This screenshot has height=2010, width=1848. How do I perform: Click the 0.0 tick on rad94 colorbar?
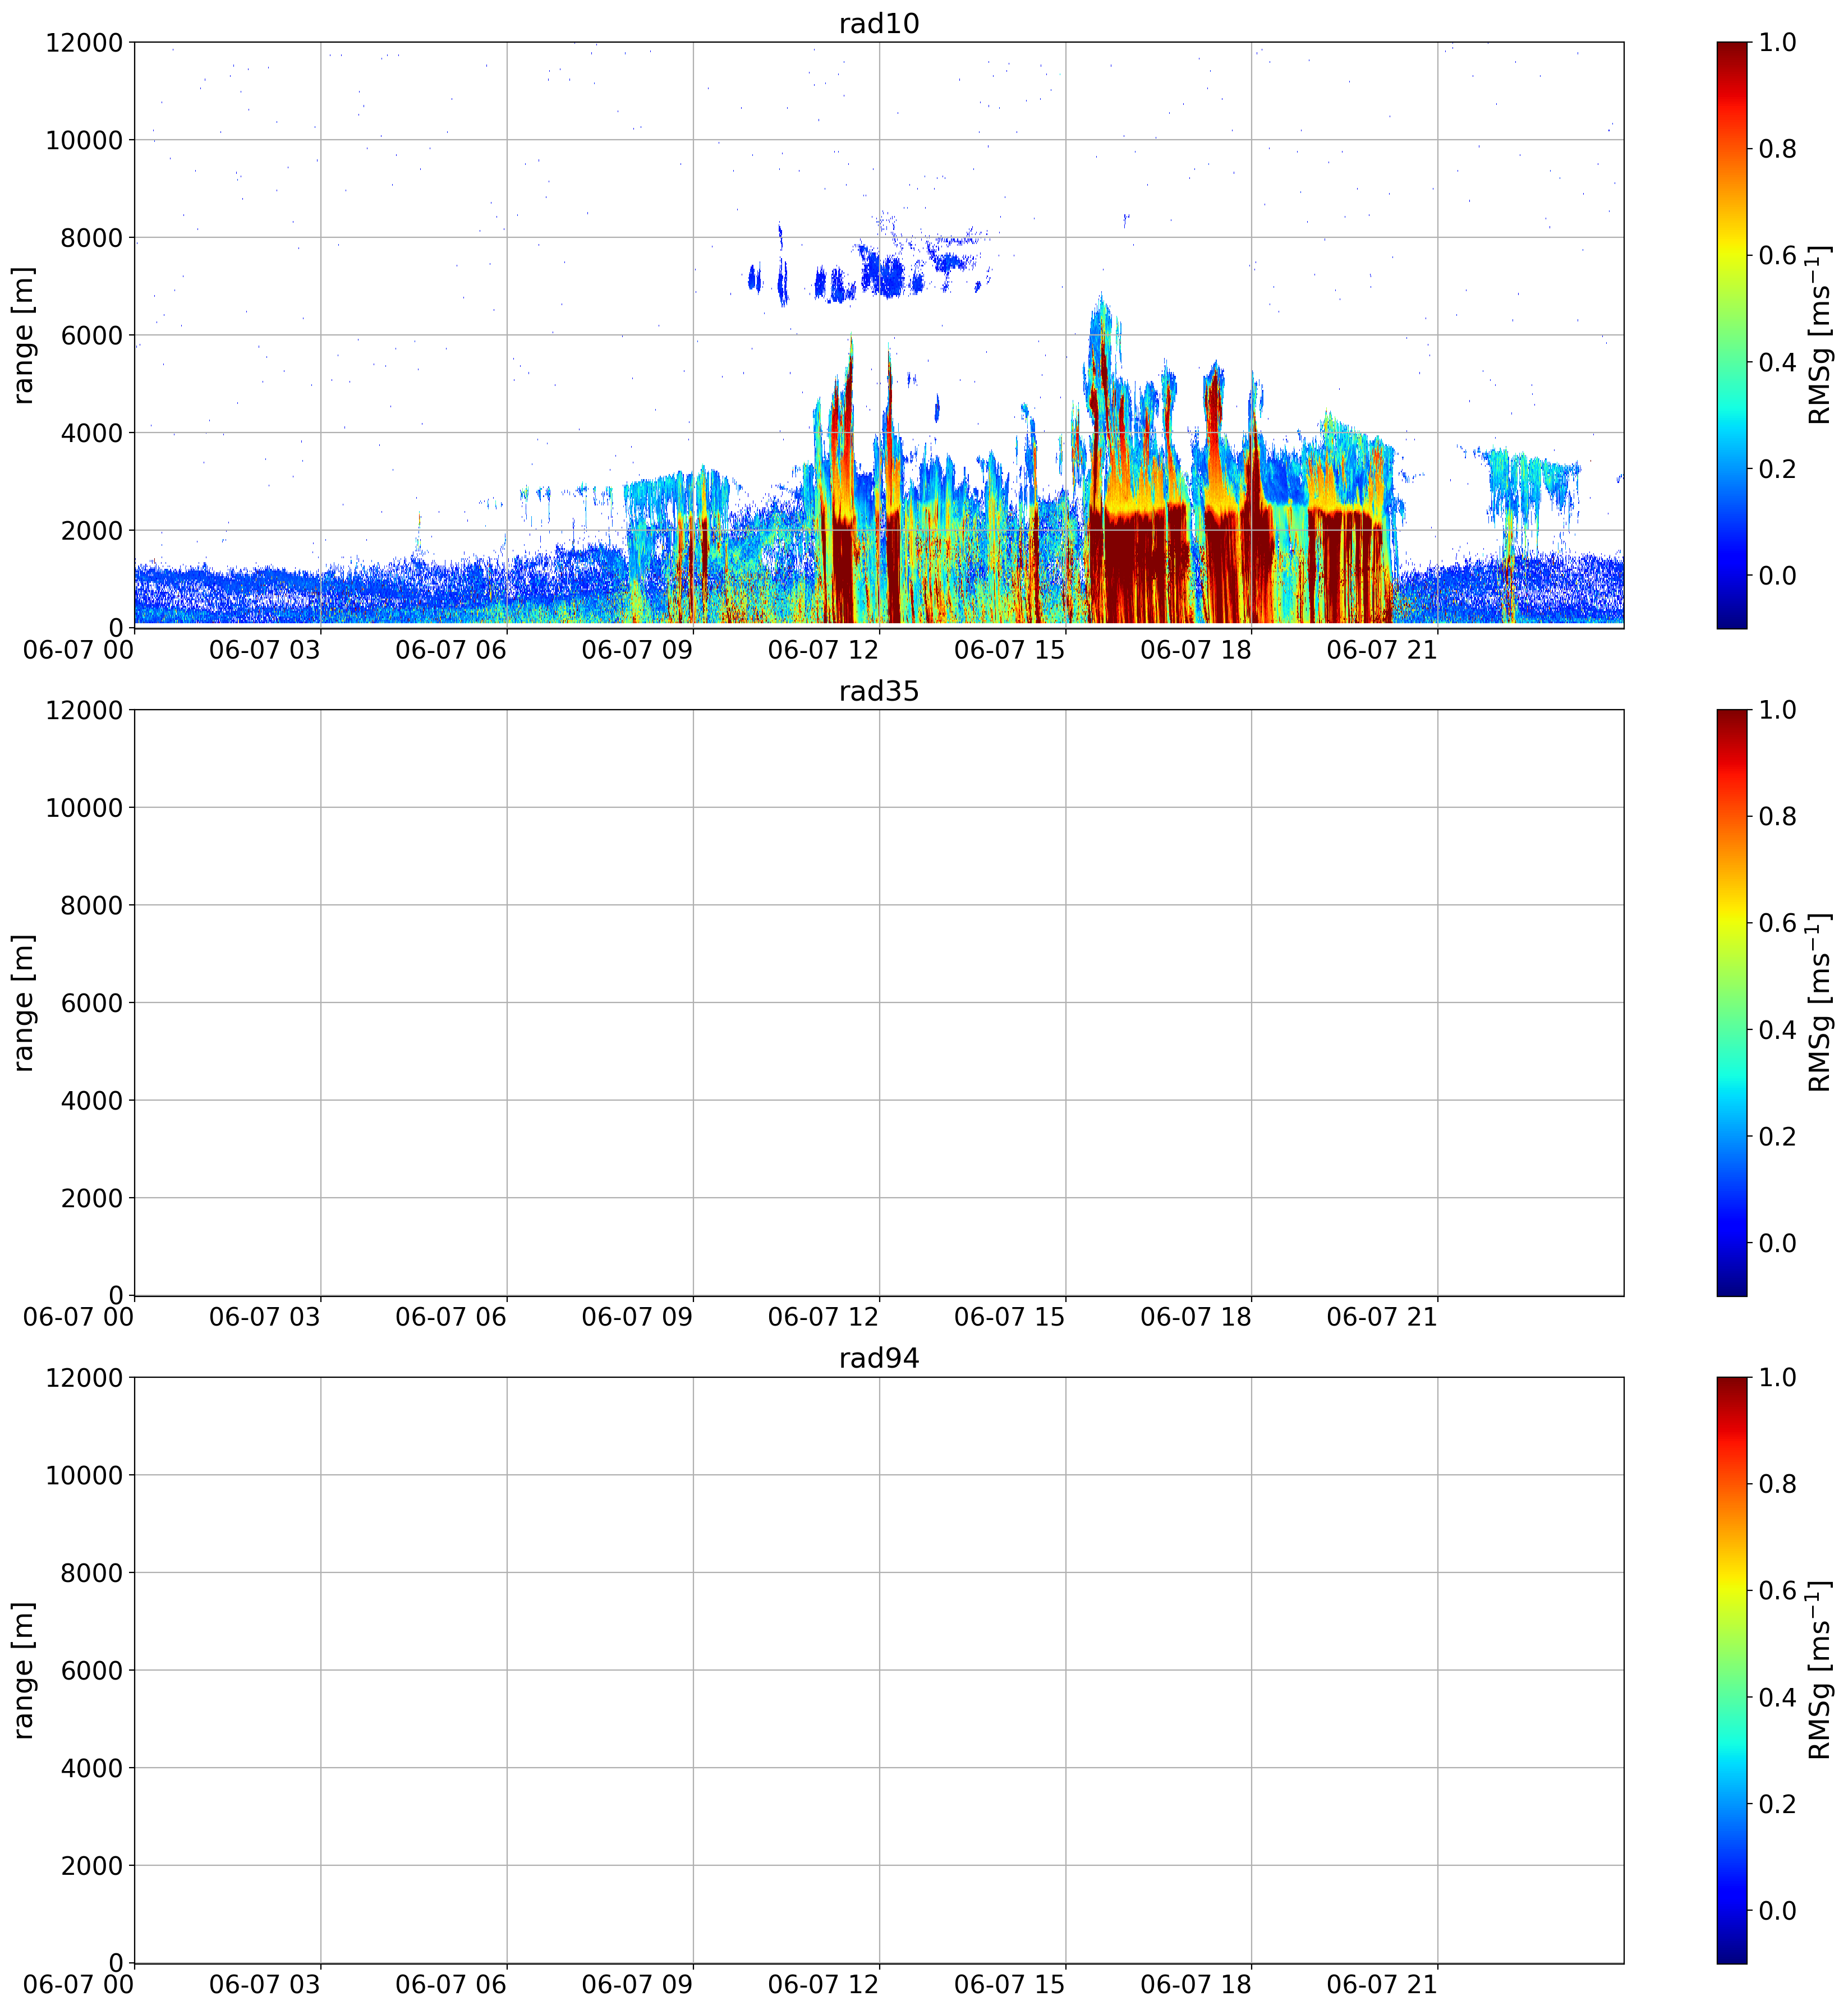(x=1777, y=1910)
